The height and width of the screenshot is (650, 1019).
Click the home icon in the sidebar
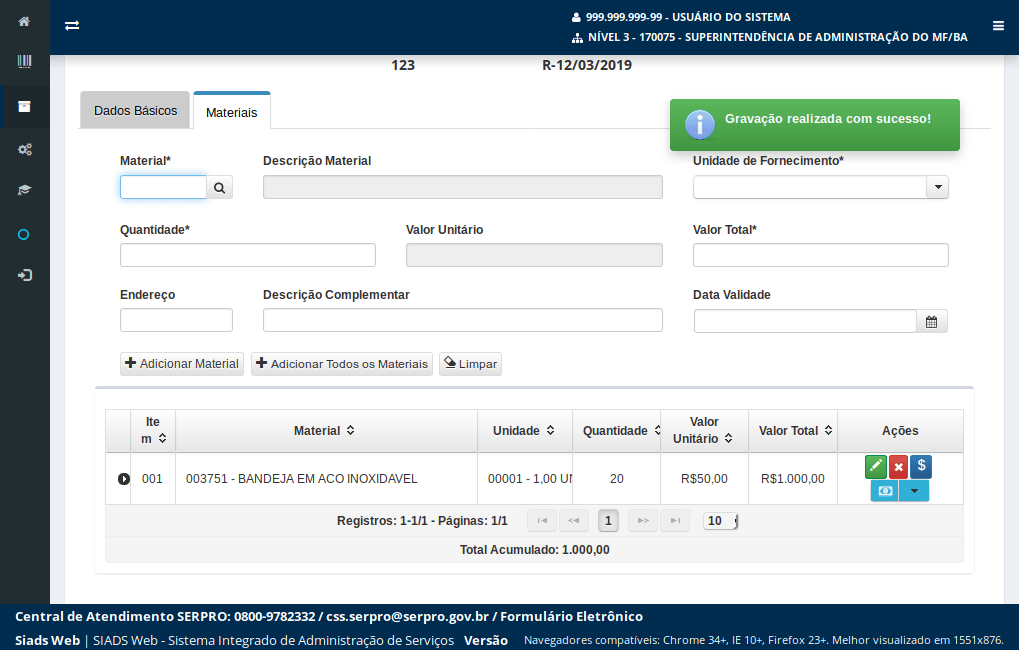point(24,21)
